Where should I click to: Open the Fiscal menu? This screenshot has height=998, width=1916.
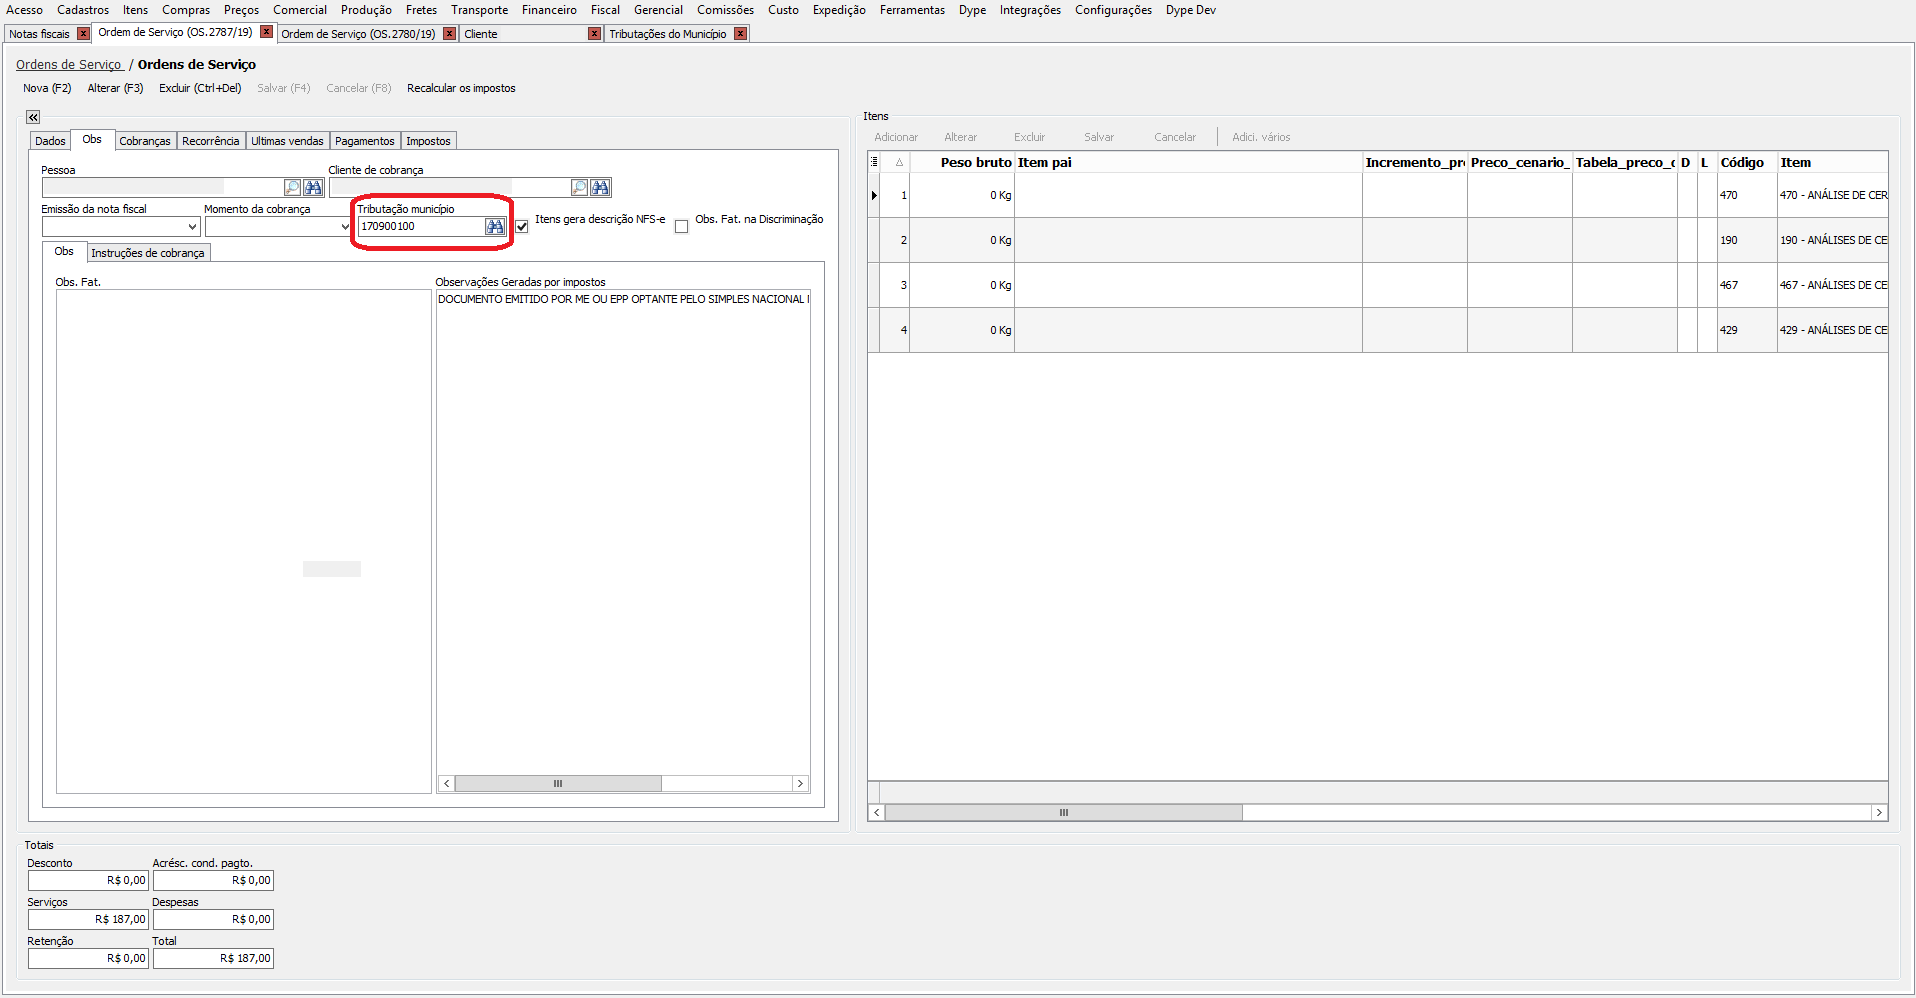tap(605, 10)
